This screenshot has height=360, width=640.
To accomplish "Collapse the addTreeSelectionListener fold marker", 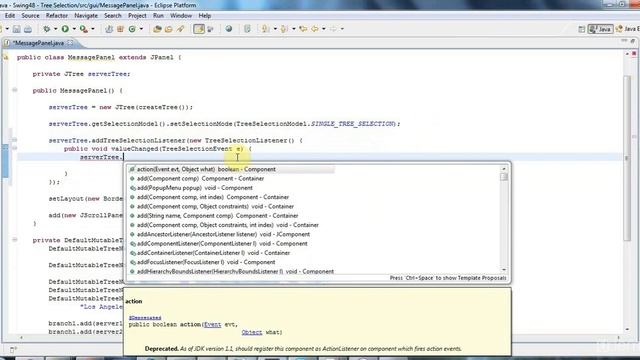I will 15,140.
